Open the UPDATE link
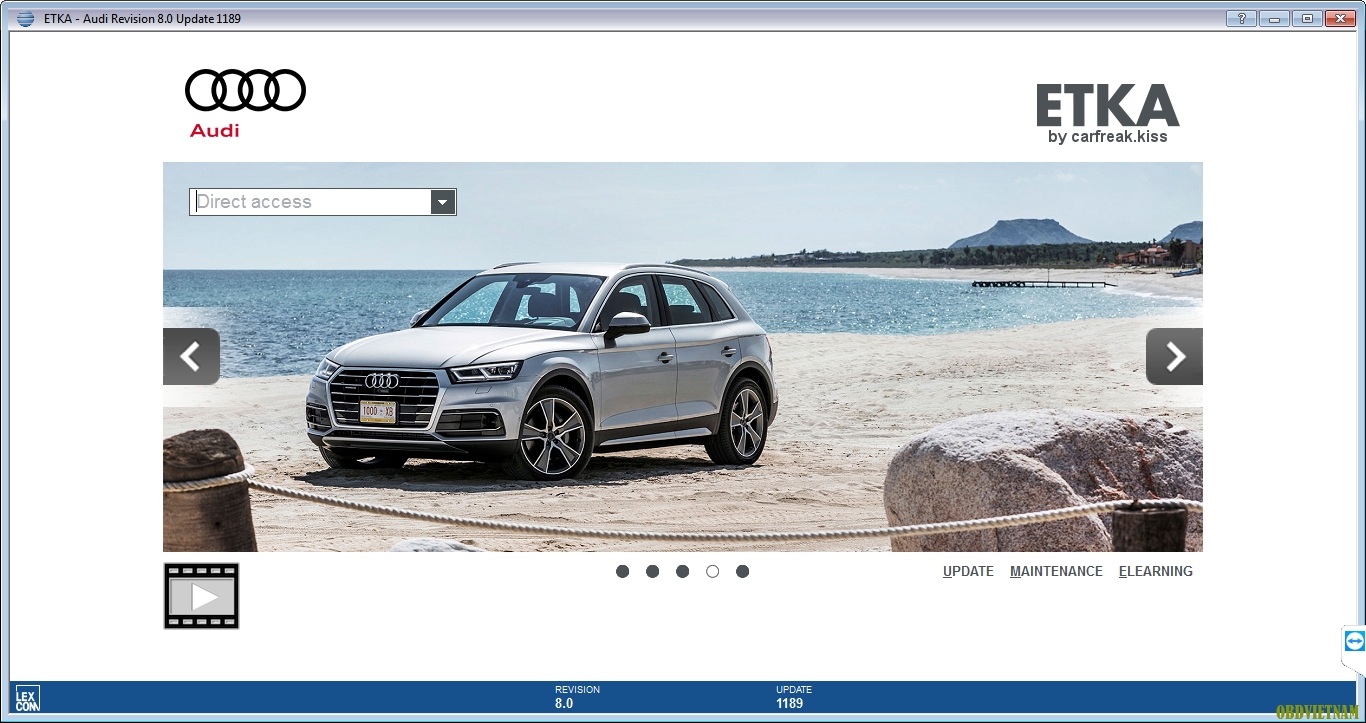This screenshot has width=1366, height=723. [x=968, y=571]
